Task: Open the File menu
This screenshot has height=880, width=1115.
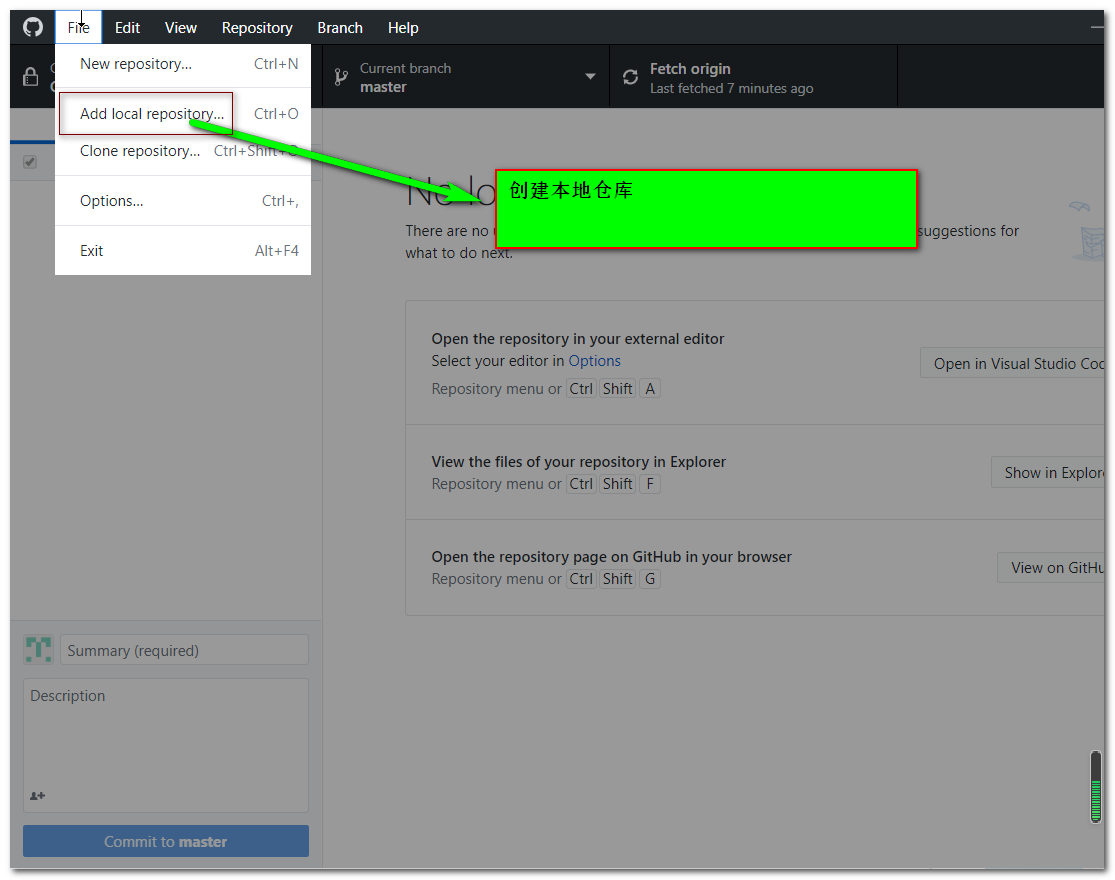Action: click(78, 28)
